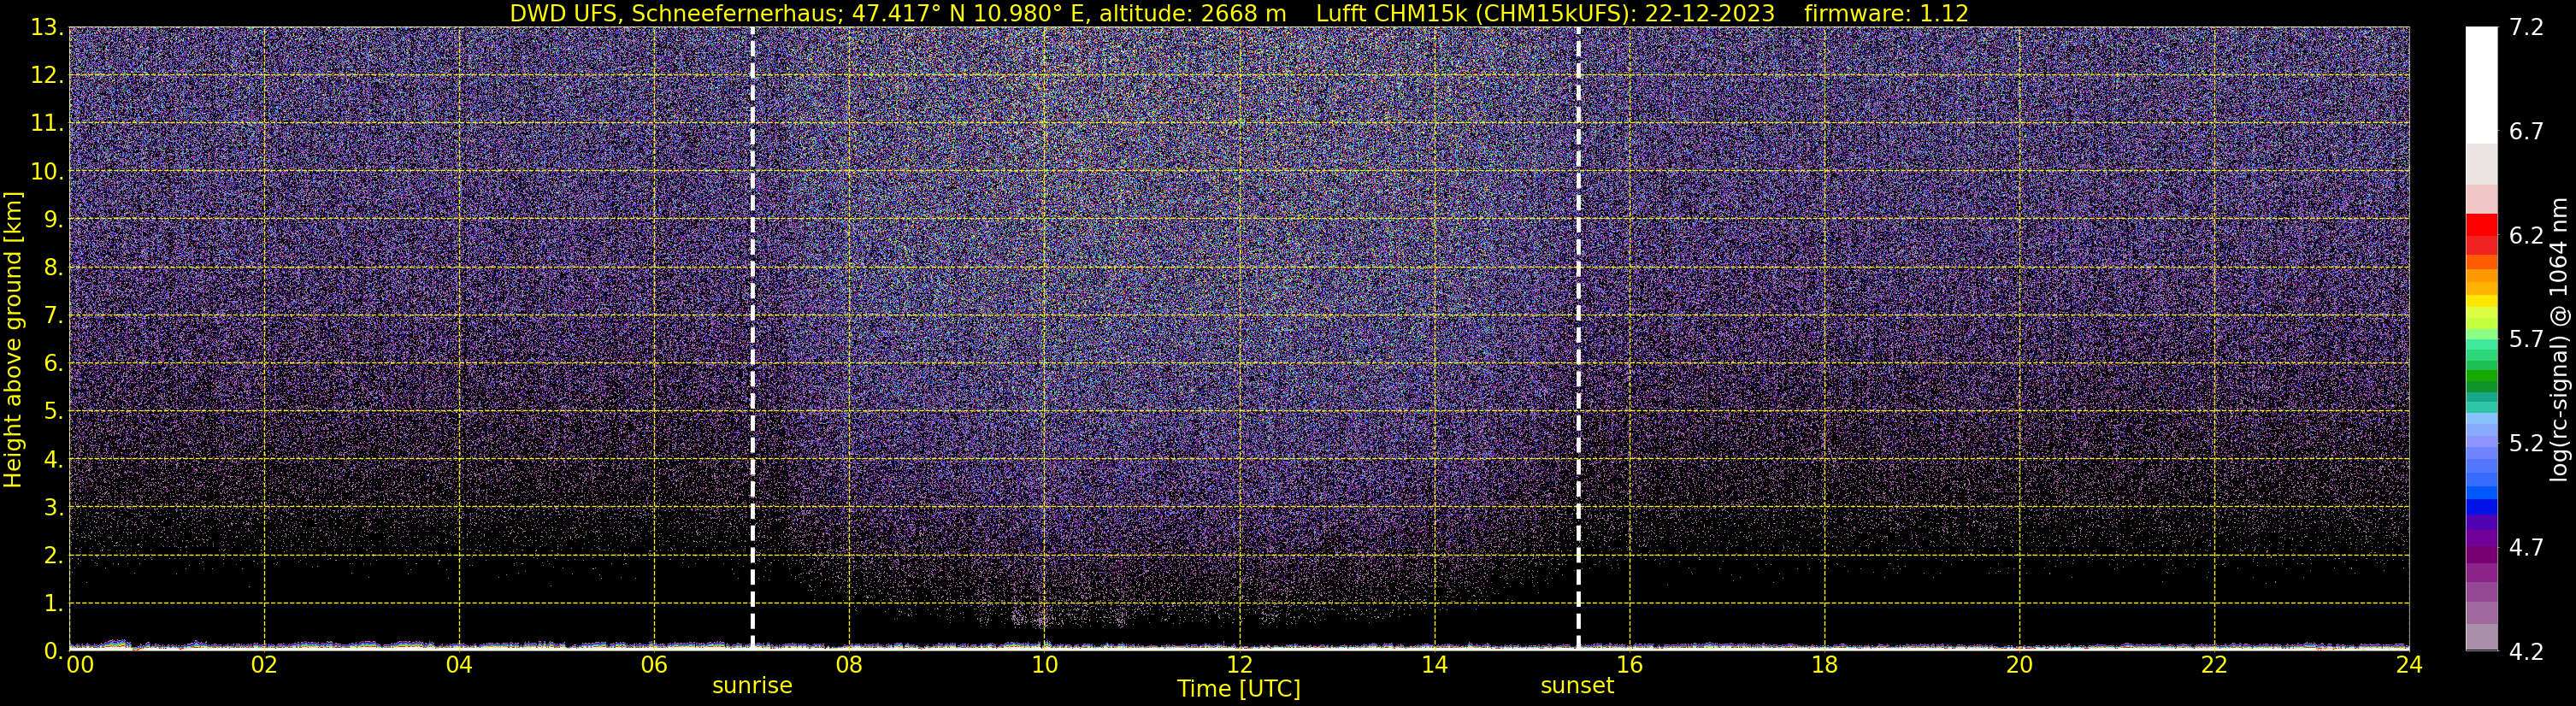Click the x-axis tick label '20'
The height and width of the screenshot is (706, 2576).
point(2019,665)
